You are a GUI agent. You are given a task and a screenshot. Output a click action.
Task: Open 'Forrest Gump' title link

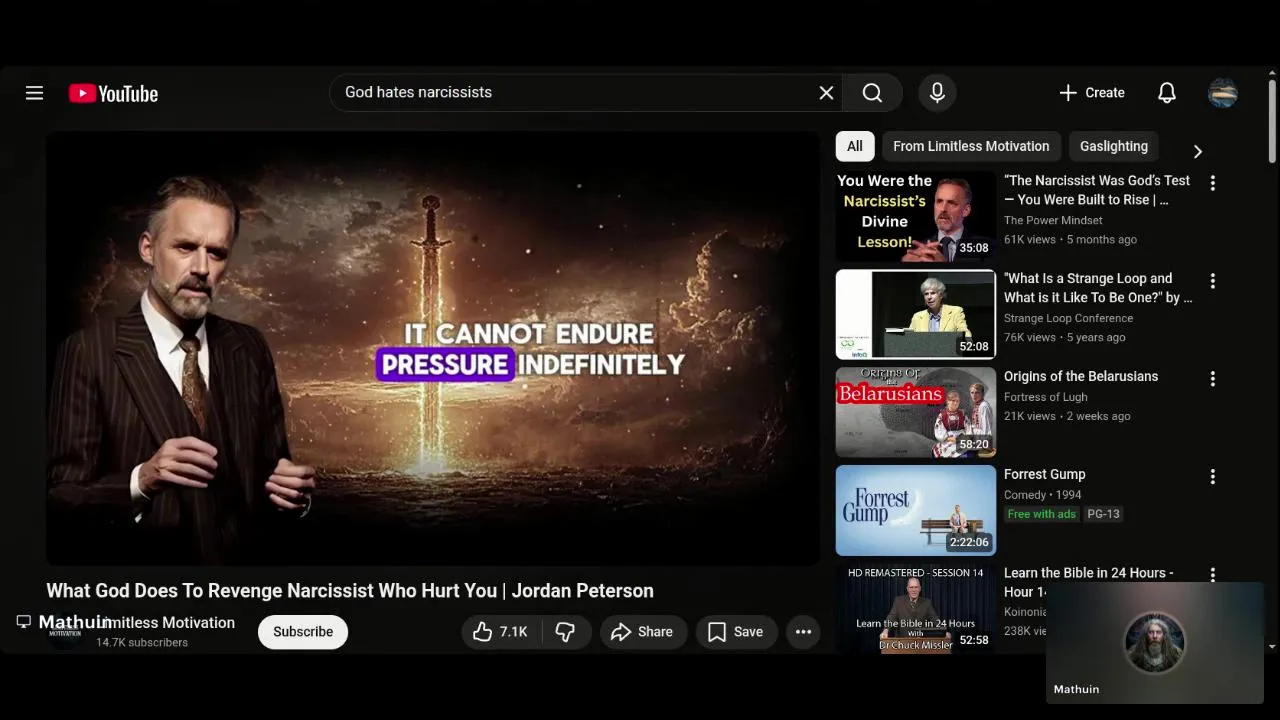pyautogui.click(x=1044, y=474)
